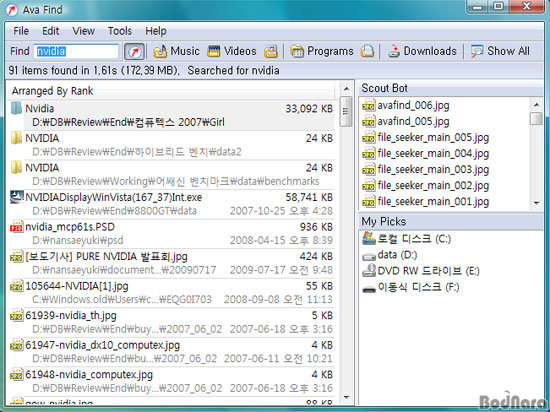The image size is (550, 412).
Task: Click file_seeker_main_005.jpg icon
Action: pyautogui.click(x=369, y=137)
